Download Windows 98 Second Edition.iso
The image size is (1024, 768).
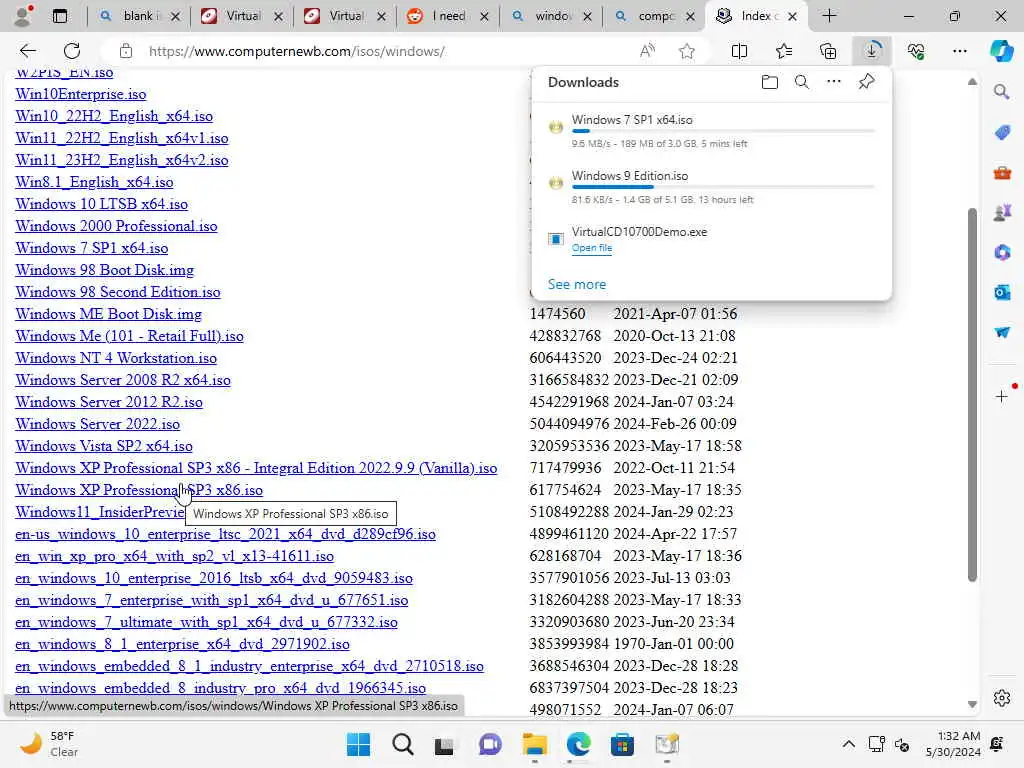click(118, 292)
